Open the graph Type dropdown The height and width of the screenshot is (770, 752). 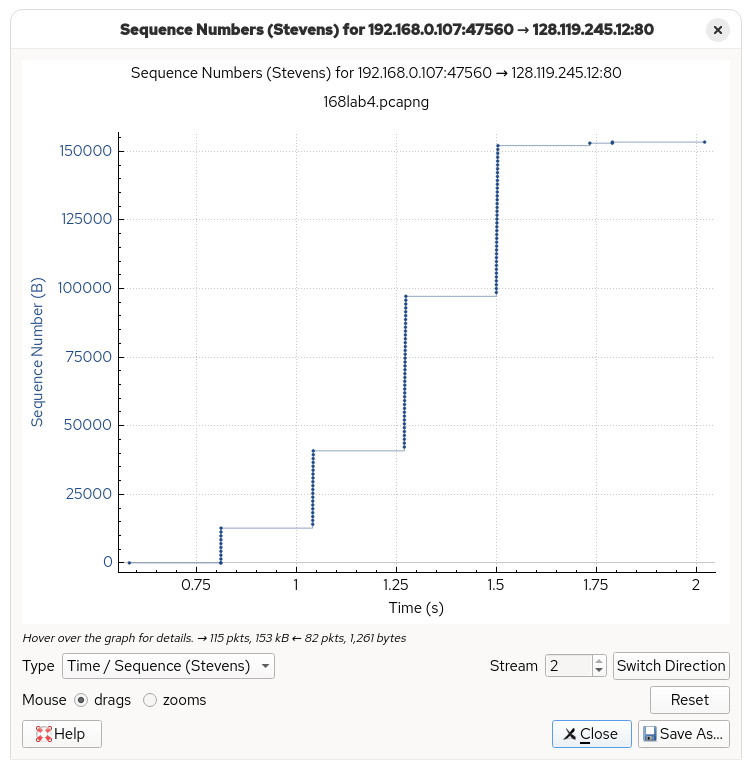tap(168, 666)
